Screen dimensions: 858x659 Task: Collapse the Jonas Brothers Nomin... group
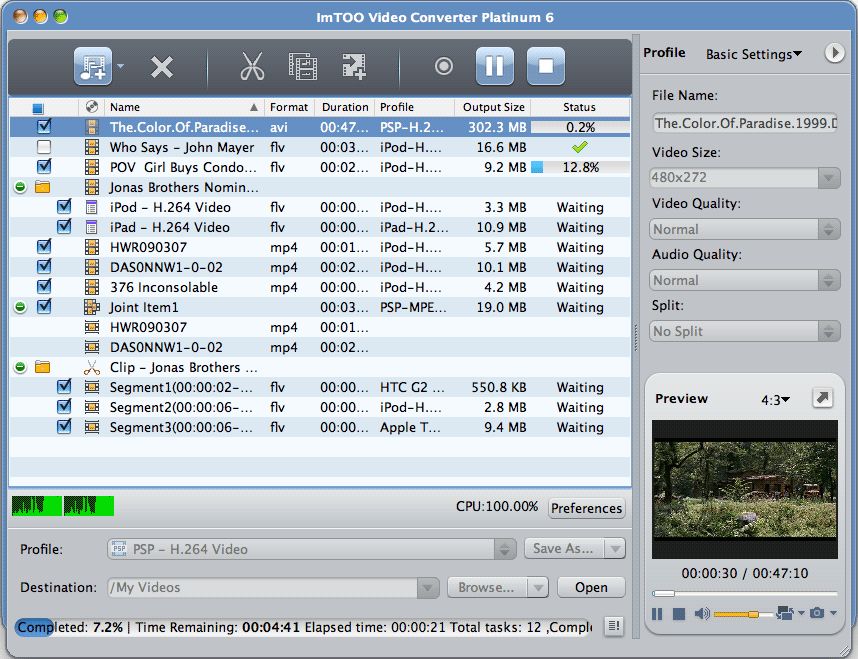(x=20, y=187)
